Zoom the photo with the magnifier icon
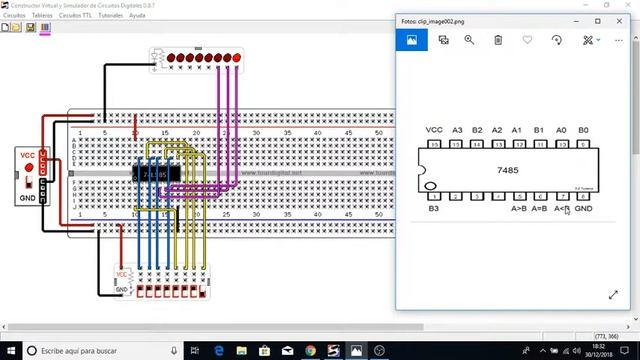 click(x=469, y=40)
